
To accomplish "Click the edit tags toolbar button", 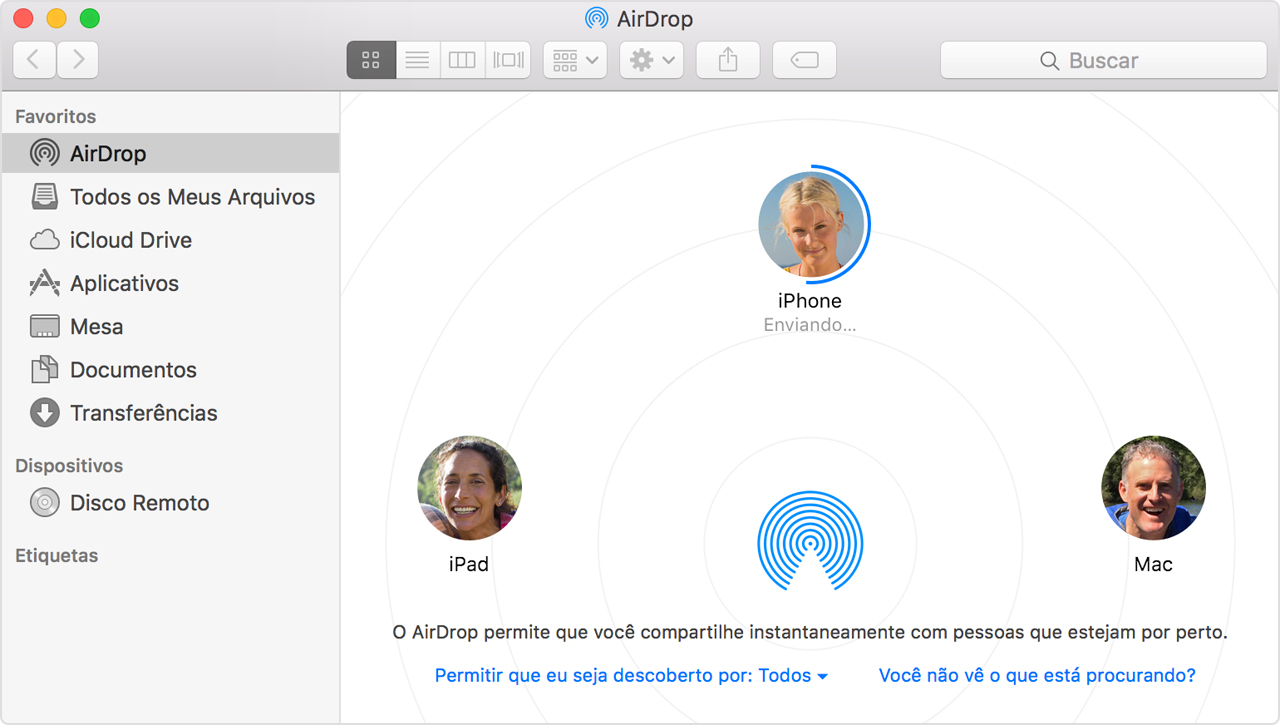I will click(804, 60).
